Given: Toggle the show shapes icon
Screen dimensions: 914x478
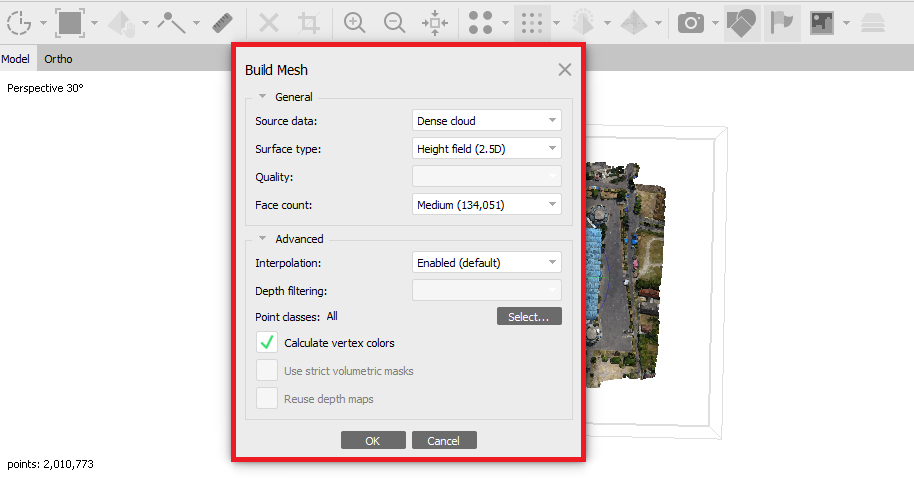Looking at the screenshot, I should (742, 23).
